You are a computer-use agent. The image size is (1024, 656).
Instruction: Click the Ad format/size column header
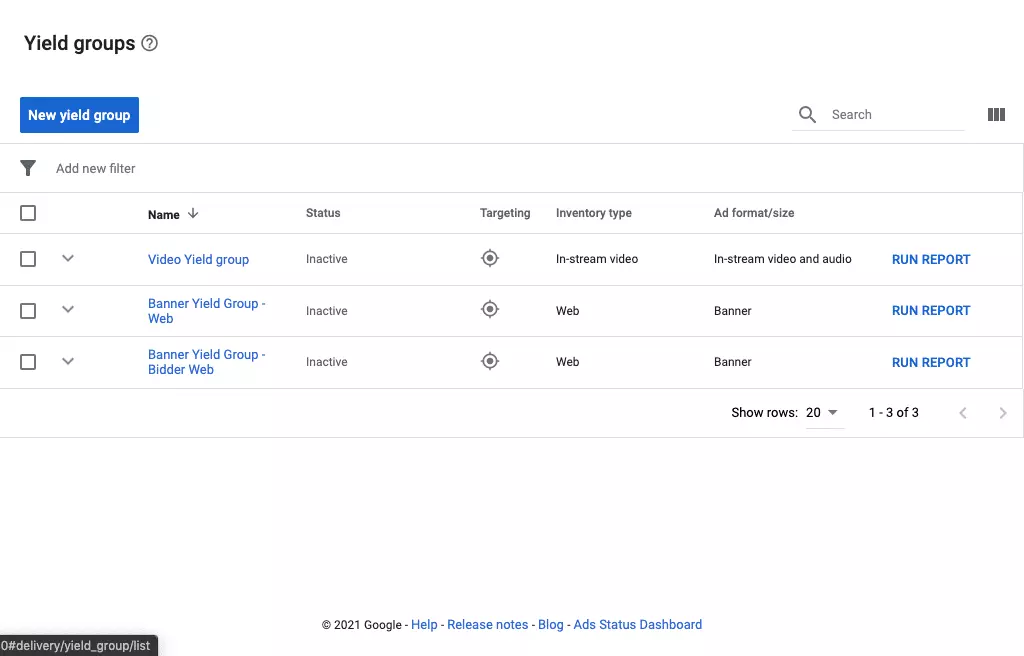(754, 213)
